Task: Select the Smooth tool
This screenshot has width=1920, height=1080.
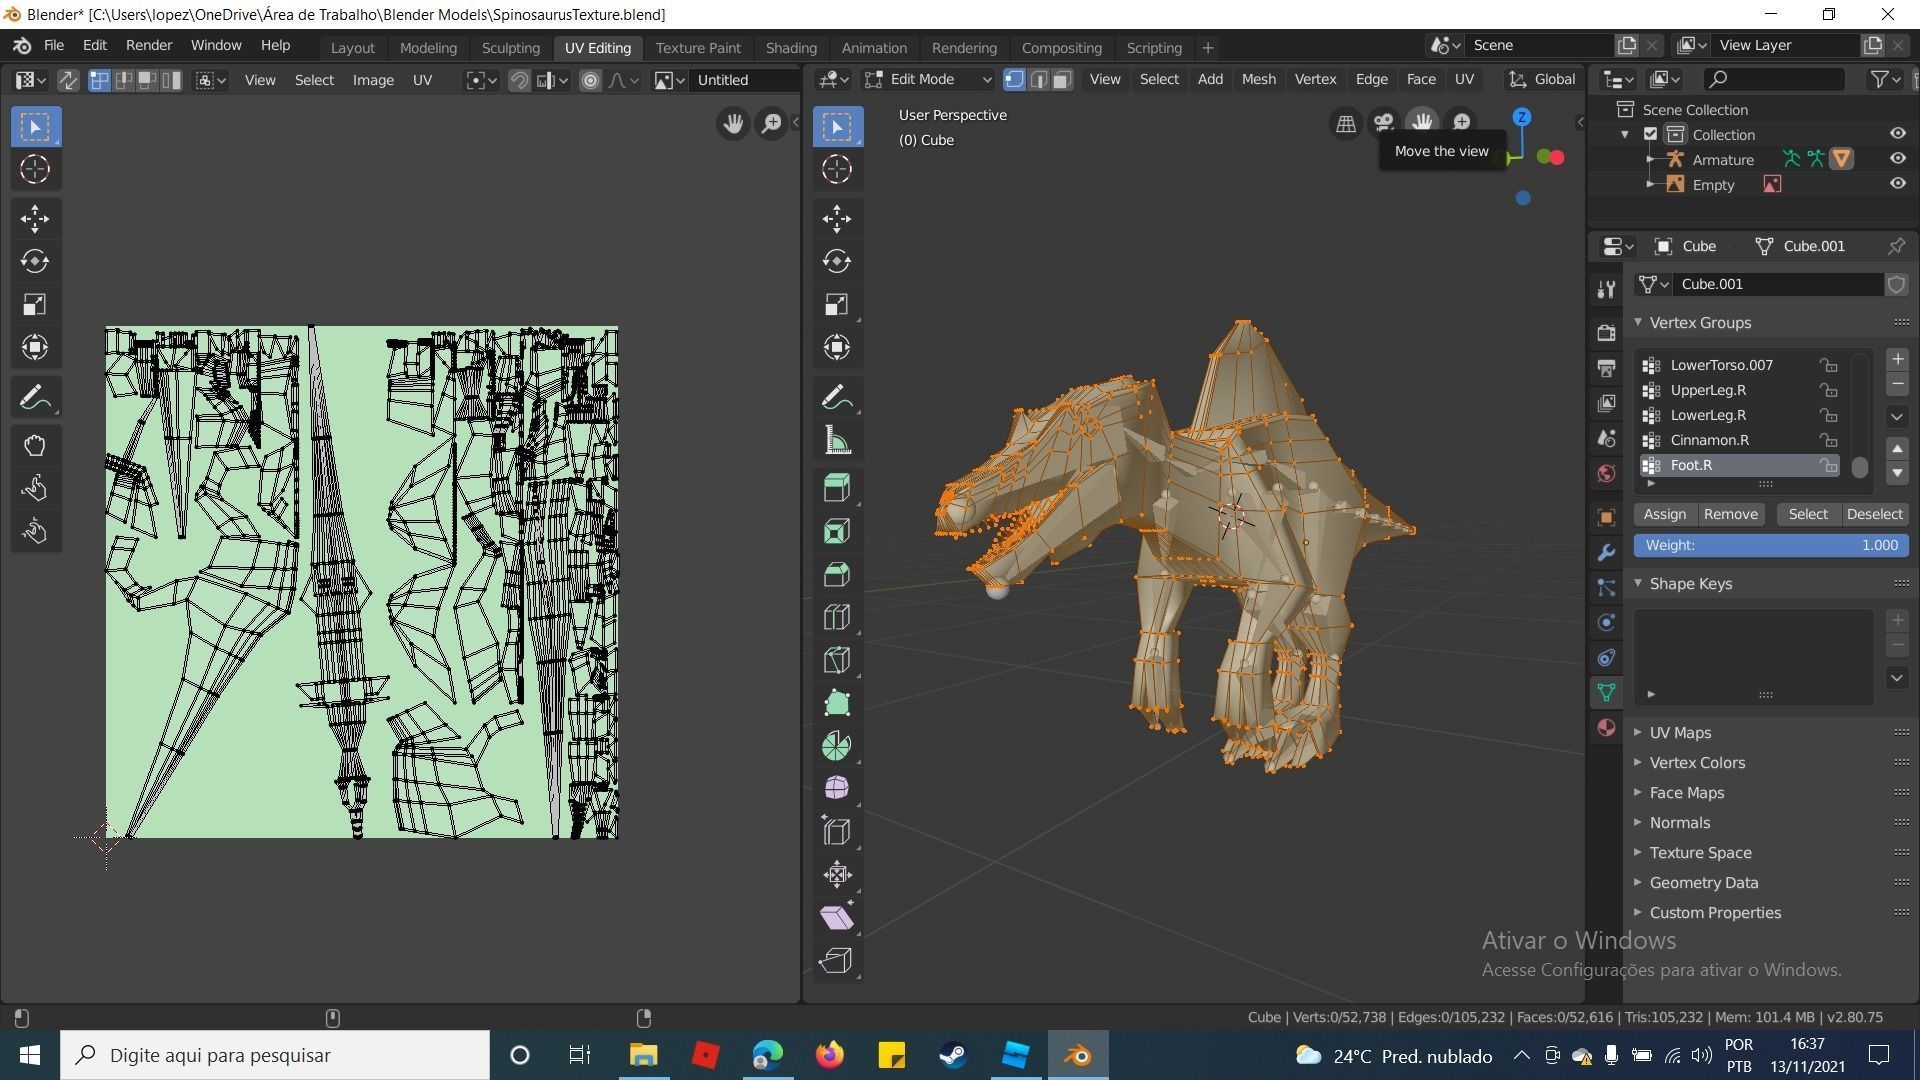Action: tap(837, 789)
